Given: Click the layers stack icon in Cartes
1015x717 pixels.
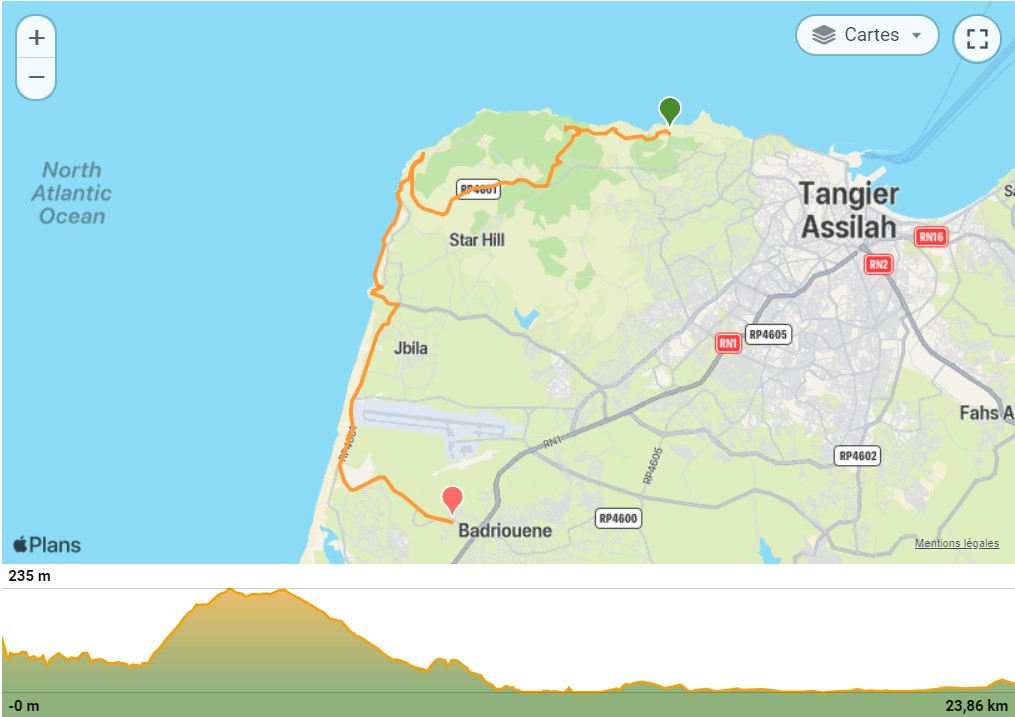Looking at the screenshot, I should click(x=823, y=35).
